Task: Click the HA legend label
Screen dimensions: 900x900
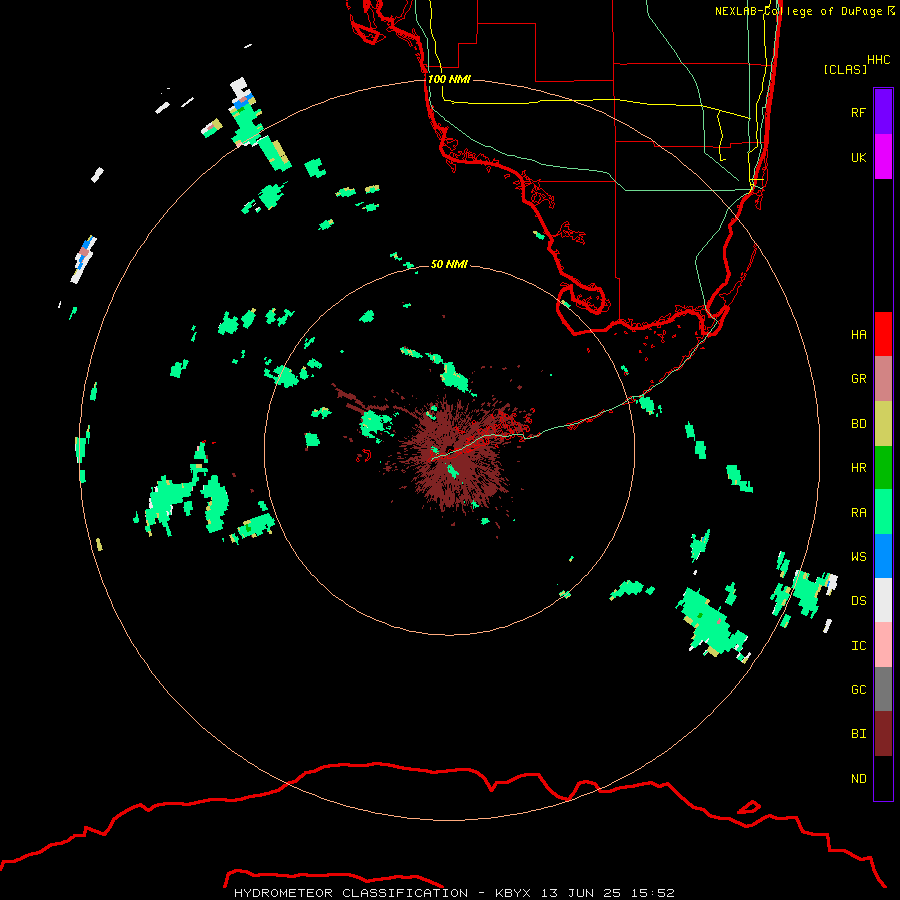Action: pyautogui.click(x=858, y=334)
